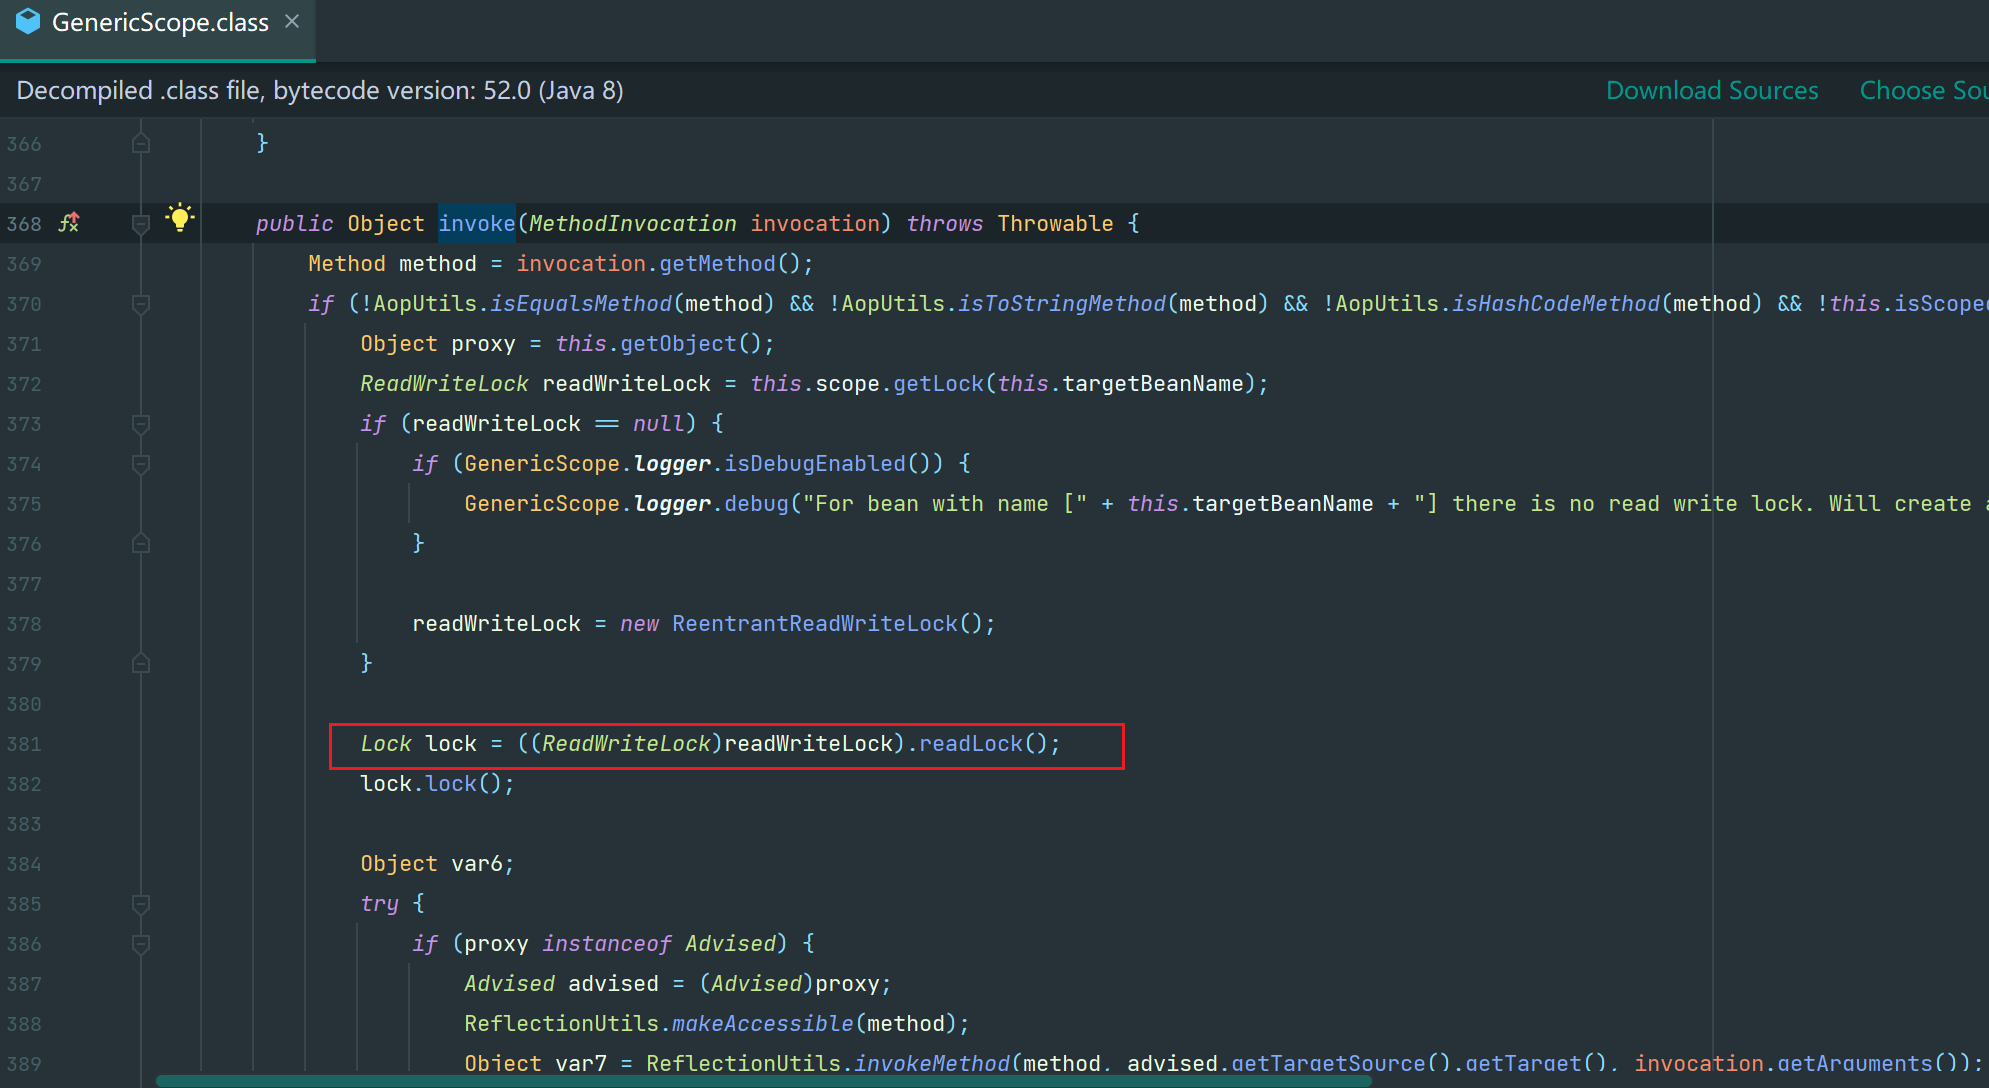Collapse the invoke method fold on line 368
The width and height of the screenshot is (1989, 1088).
pos(141,224)
